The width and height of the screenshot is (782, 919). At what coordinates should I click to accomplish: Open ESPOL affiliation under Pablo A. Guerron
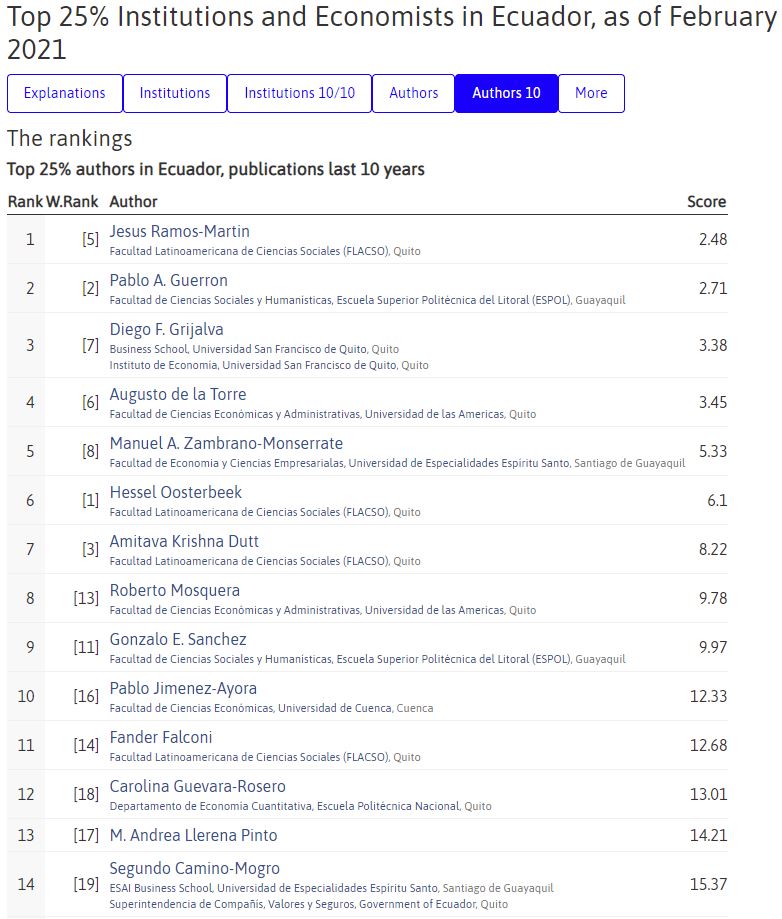pos(340,300)
